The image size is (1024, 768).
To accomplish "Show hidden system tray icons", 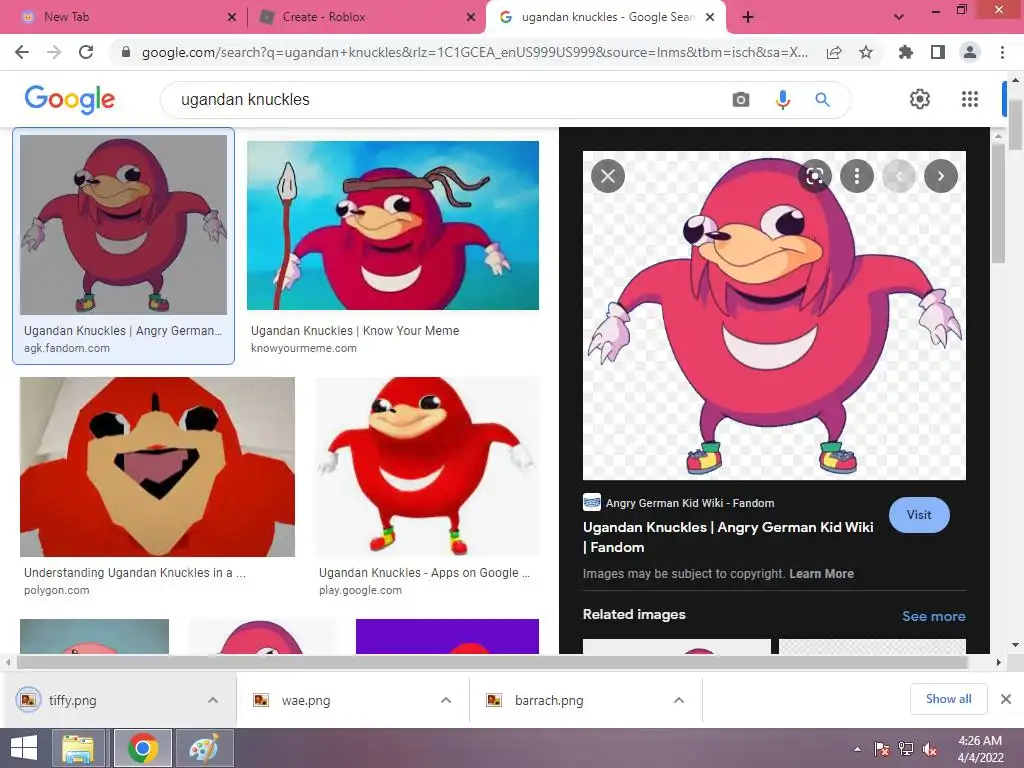I will coord(857,749).
